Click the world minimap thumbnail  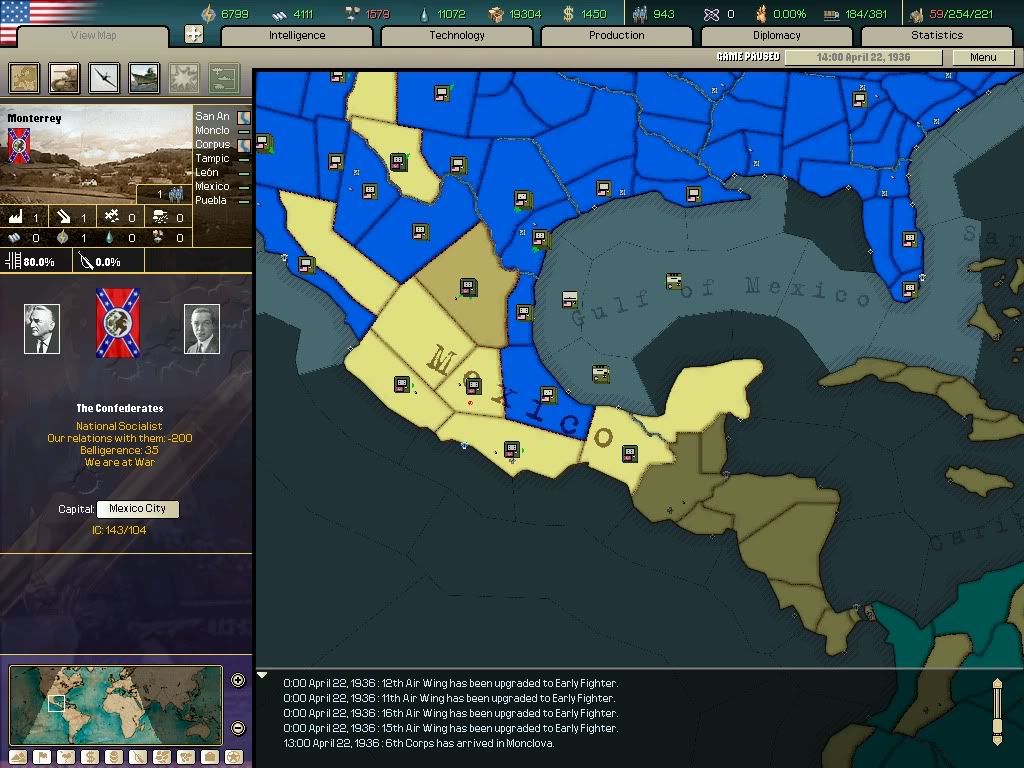click(116, 705)
